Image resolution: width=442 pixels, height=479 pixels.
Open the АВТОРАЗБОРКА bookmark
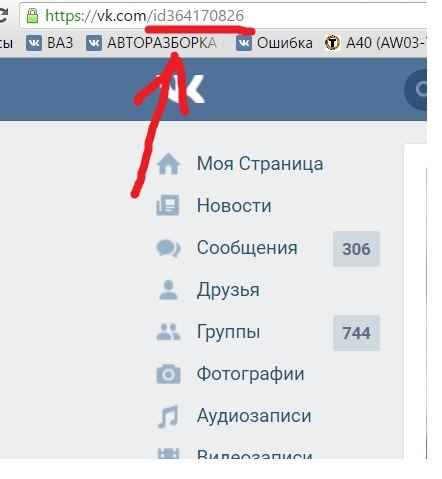click(152, 43)
